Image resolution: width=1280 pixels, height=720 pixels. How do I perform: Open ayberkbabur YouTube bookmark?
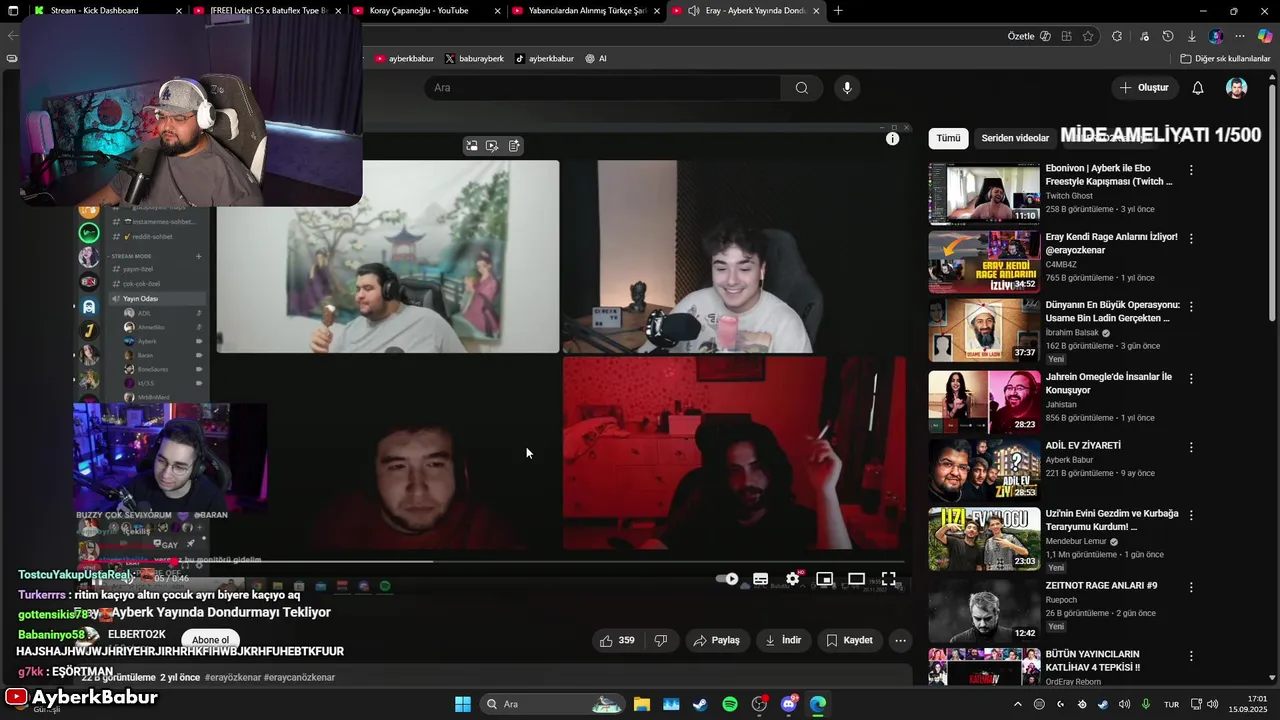[405, 59]
